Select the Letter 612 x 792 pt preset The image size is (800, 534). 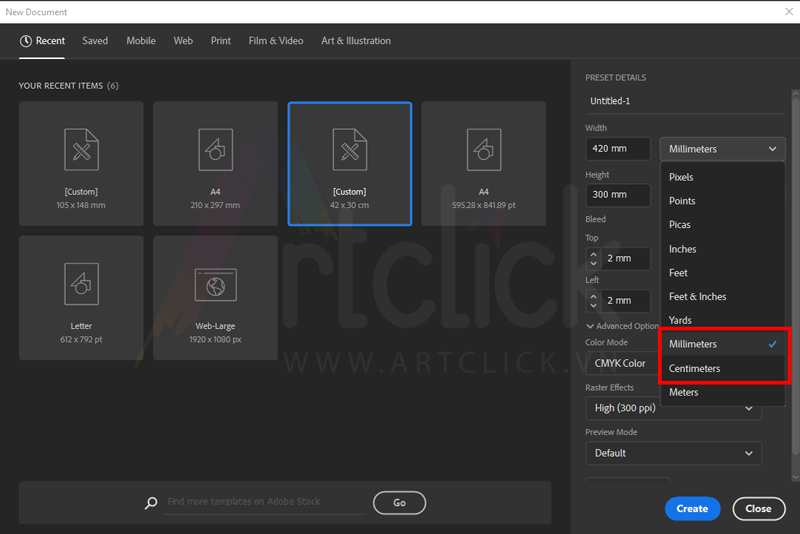tap(81, 296)
